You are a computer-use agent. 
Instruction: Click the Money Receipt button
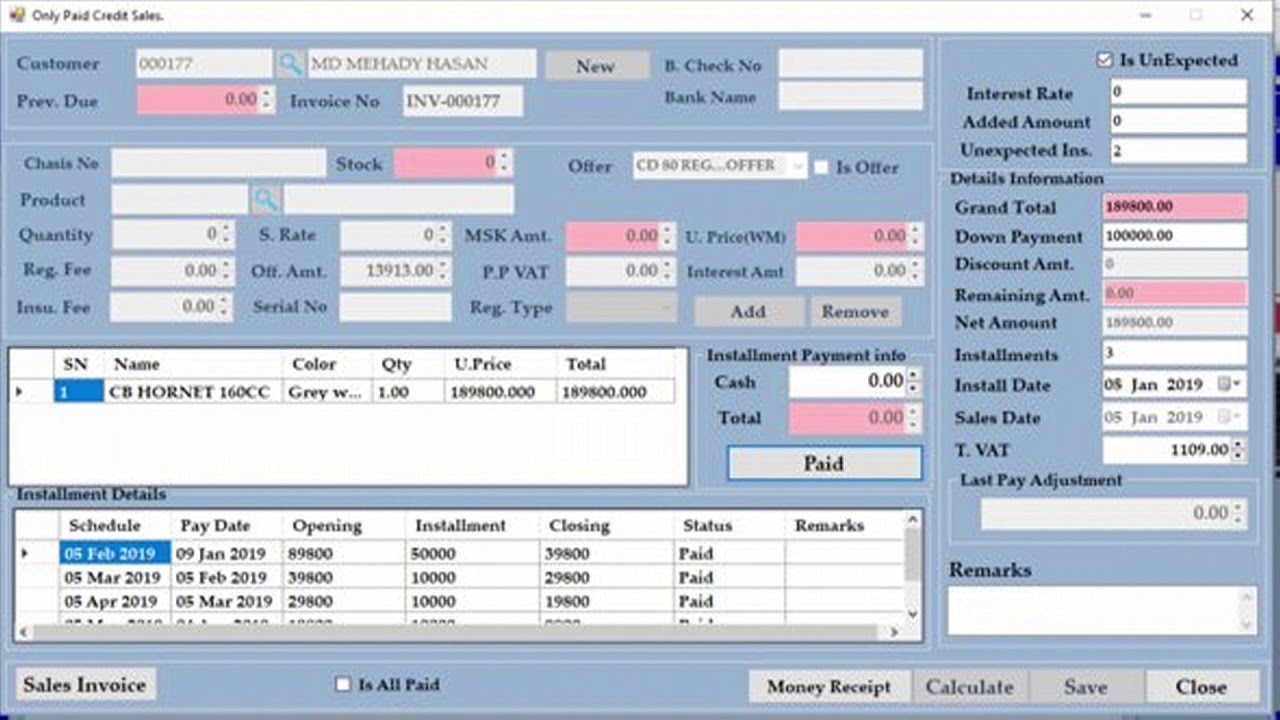tap(829, 687)
